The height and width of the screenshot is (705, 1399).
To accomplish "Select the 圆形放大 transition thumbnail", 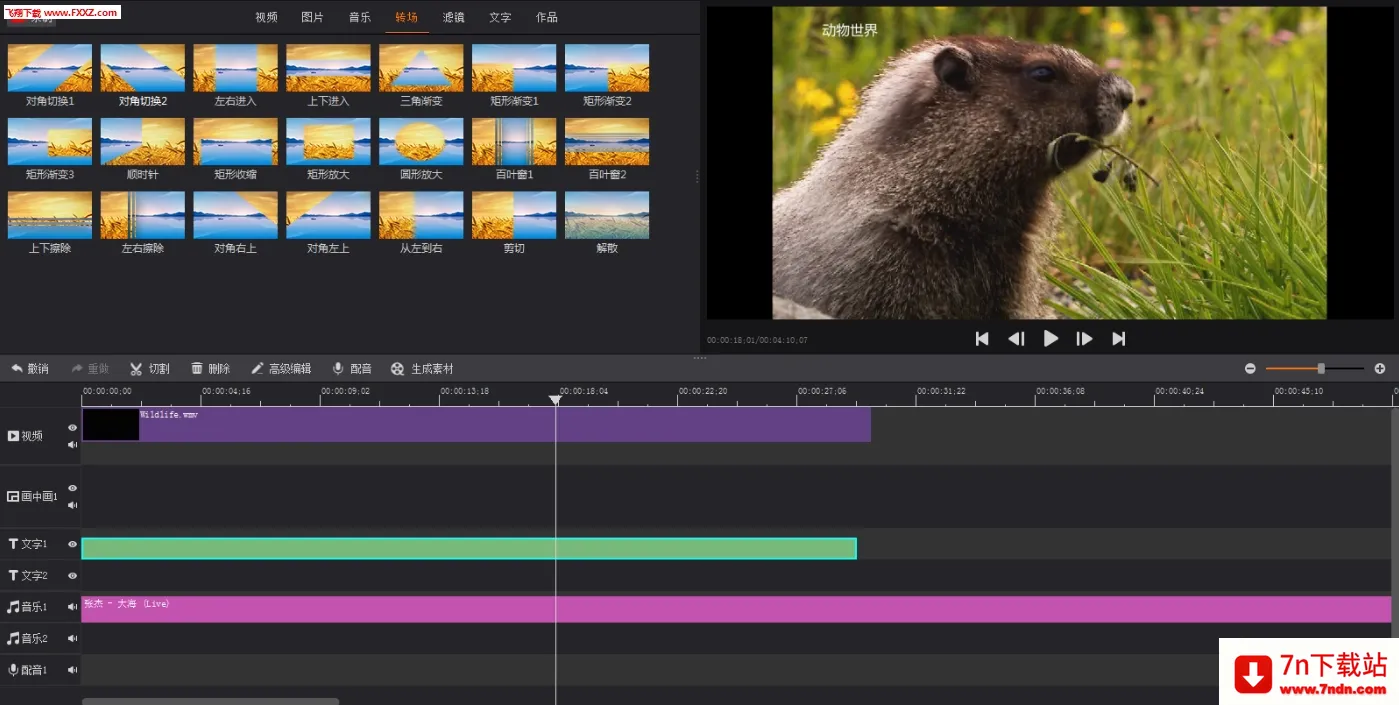I will pyautogui.click(x=421, y=142).
